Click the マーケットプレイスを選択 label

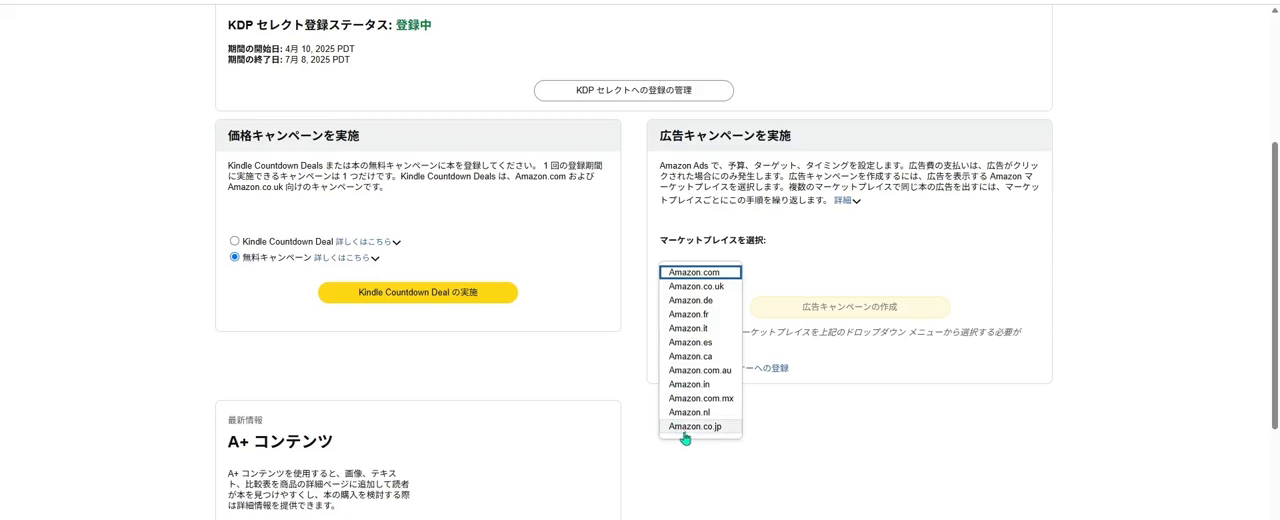713,240
